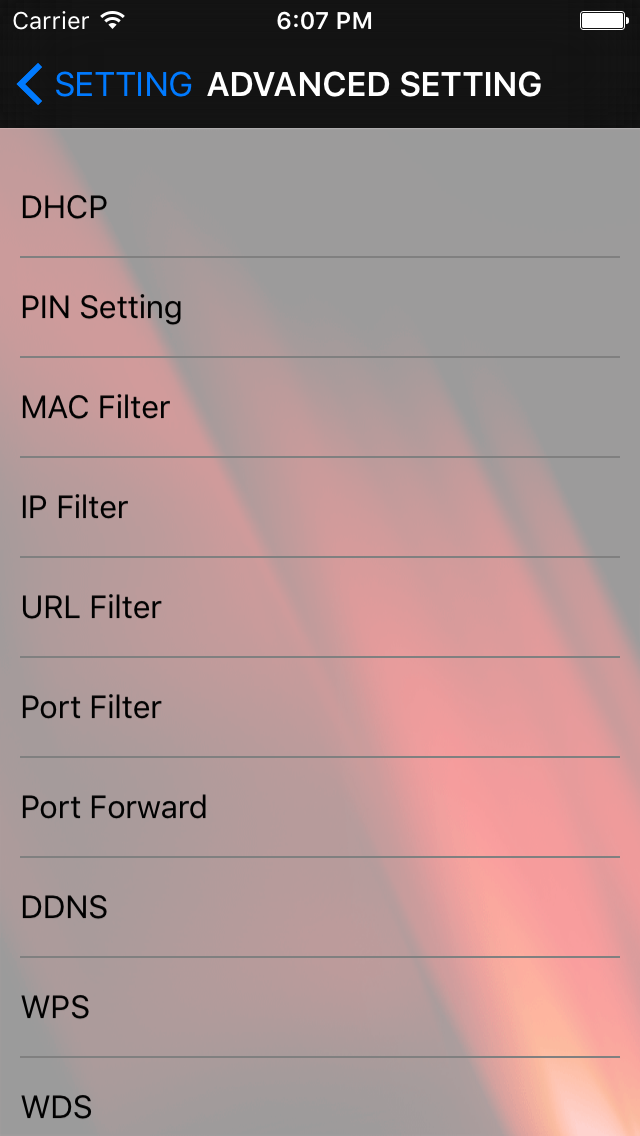This screenshot has width=640, height=1136.
Task: Tap the 6:07 PM clock
Action: 324,21
